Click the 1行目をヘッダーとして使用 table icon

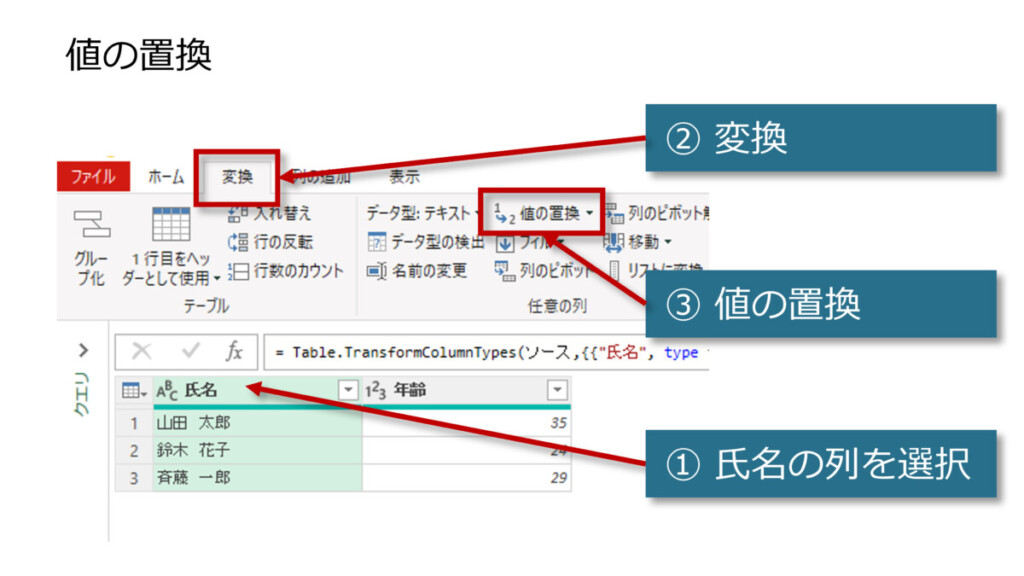tap(170, 224)
